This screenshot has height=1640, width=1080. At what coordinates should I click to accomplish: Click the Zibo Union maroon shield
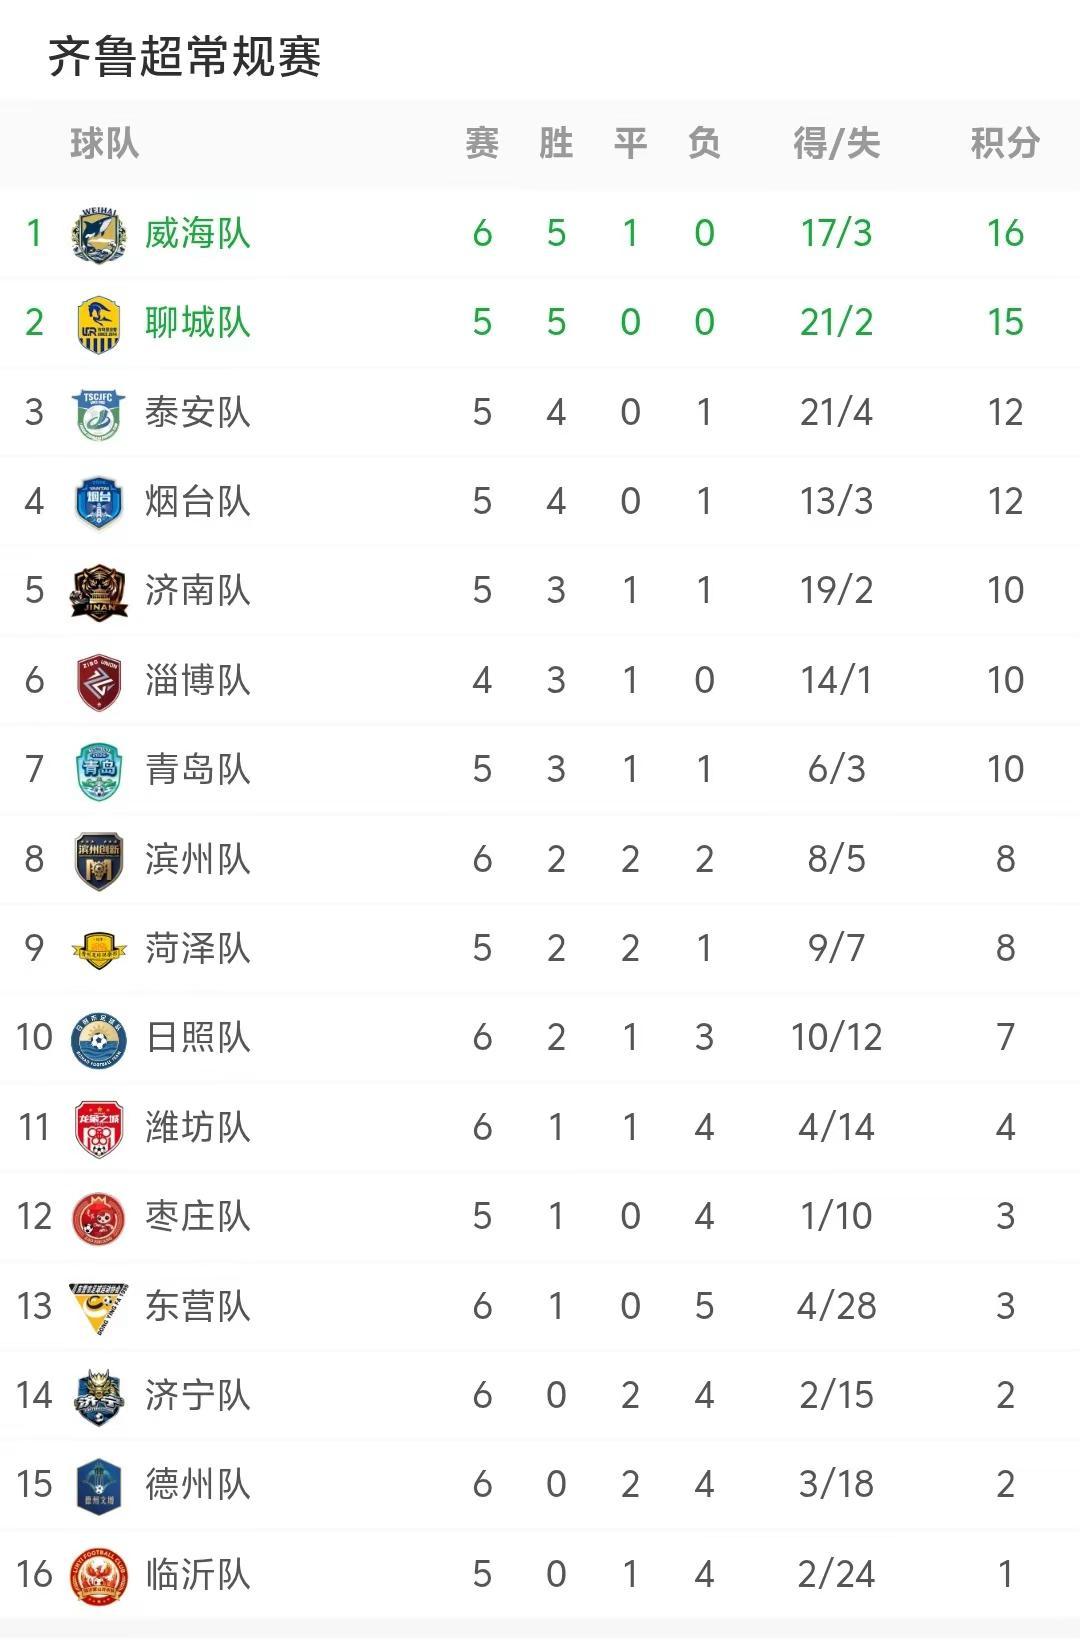pyautogui.click(x=99, y=682)
